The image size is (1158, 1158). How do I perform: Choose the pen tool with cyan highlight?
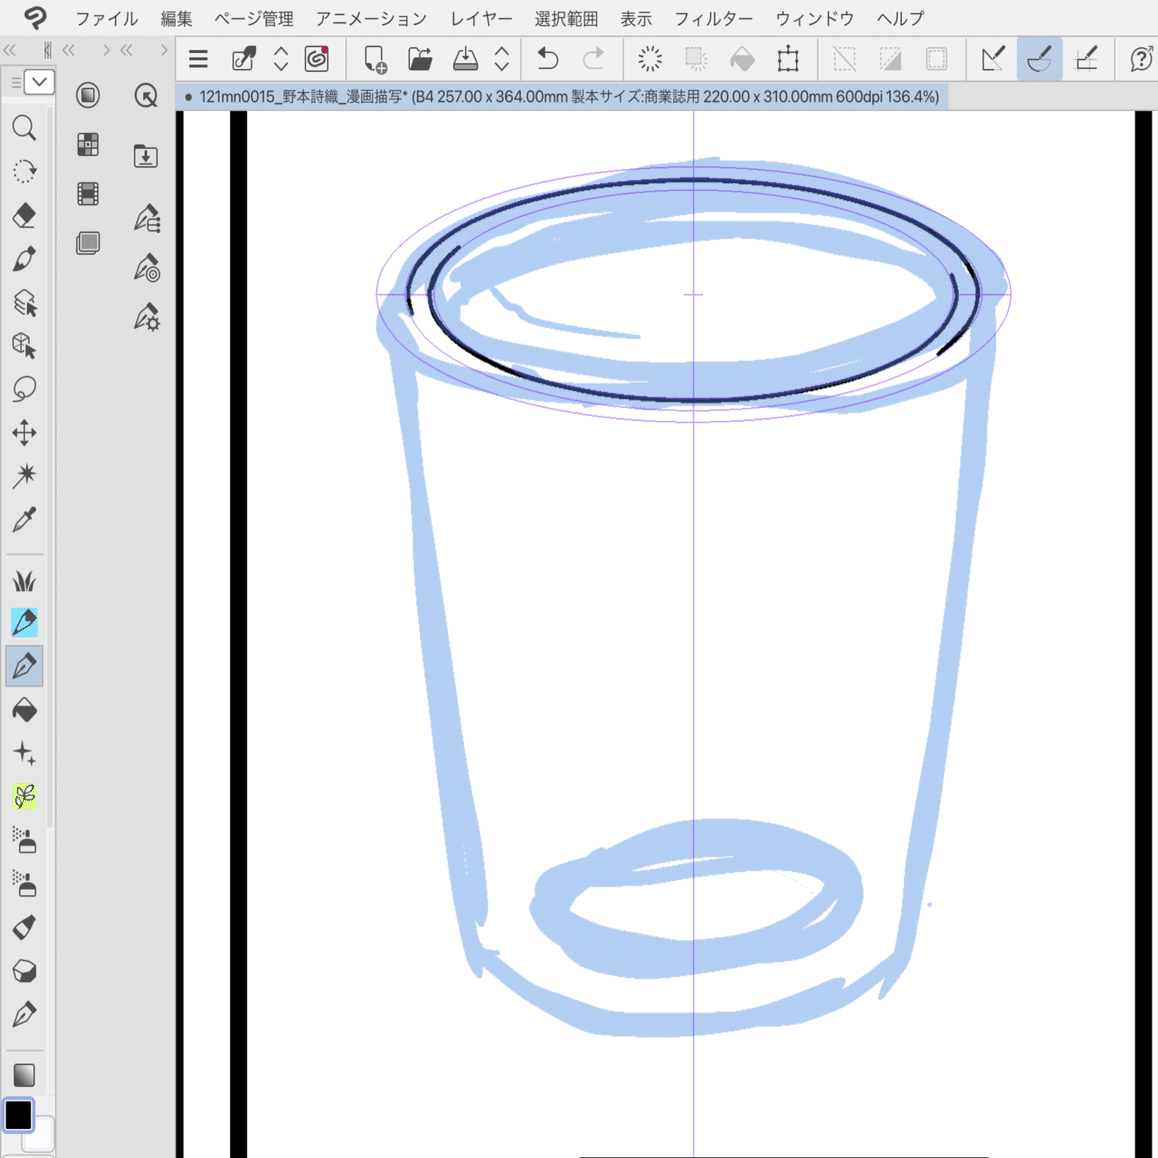pos(24,623)
